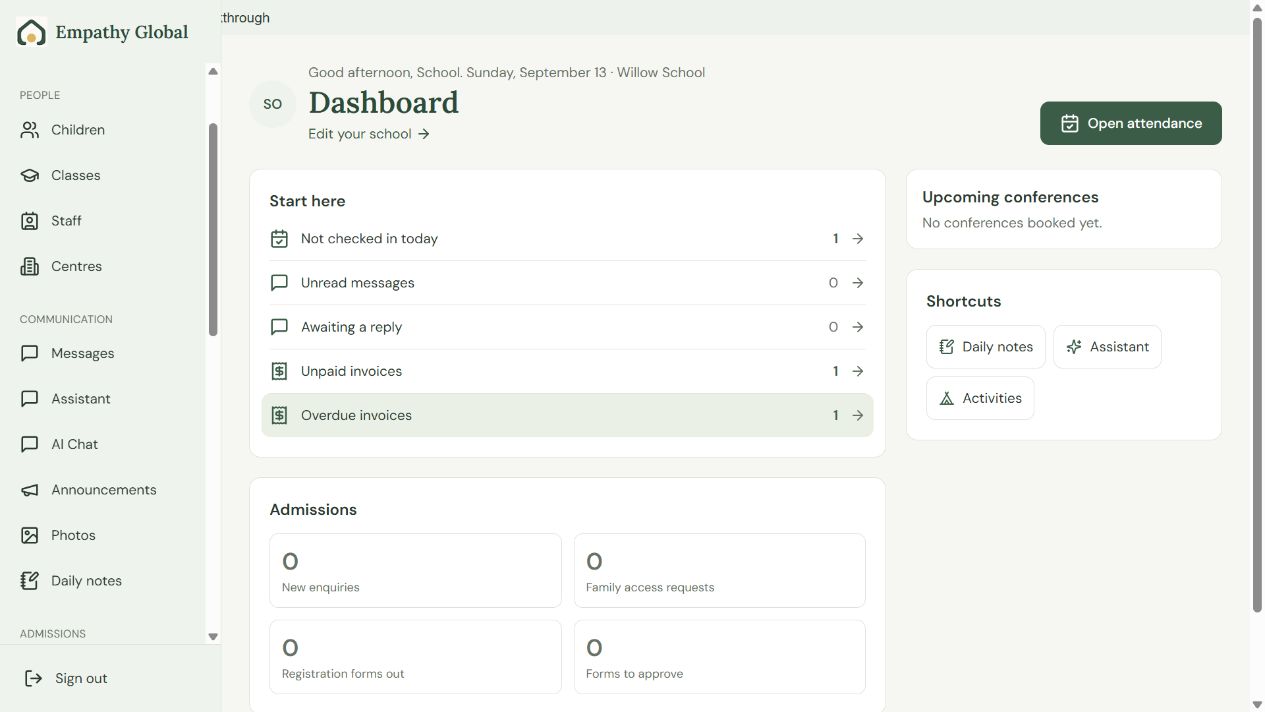1265x712 pixels.
Task: Open the Daily notes shortcut
Action: tap(986, 347)
